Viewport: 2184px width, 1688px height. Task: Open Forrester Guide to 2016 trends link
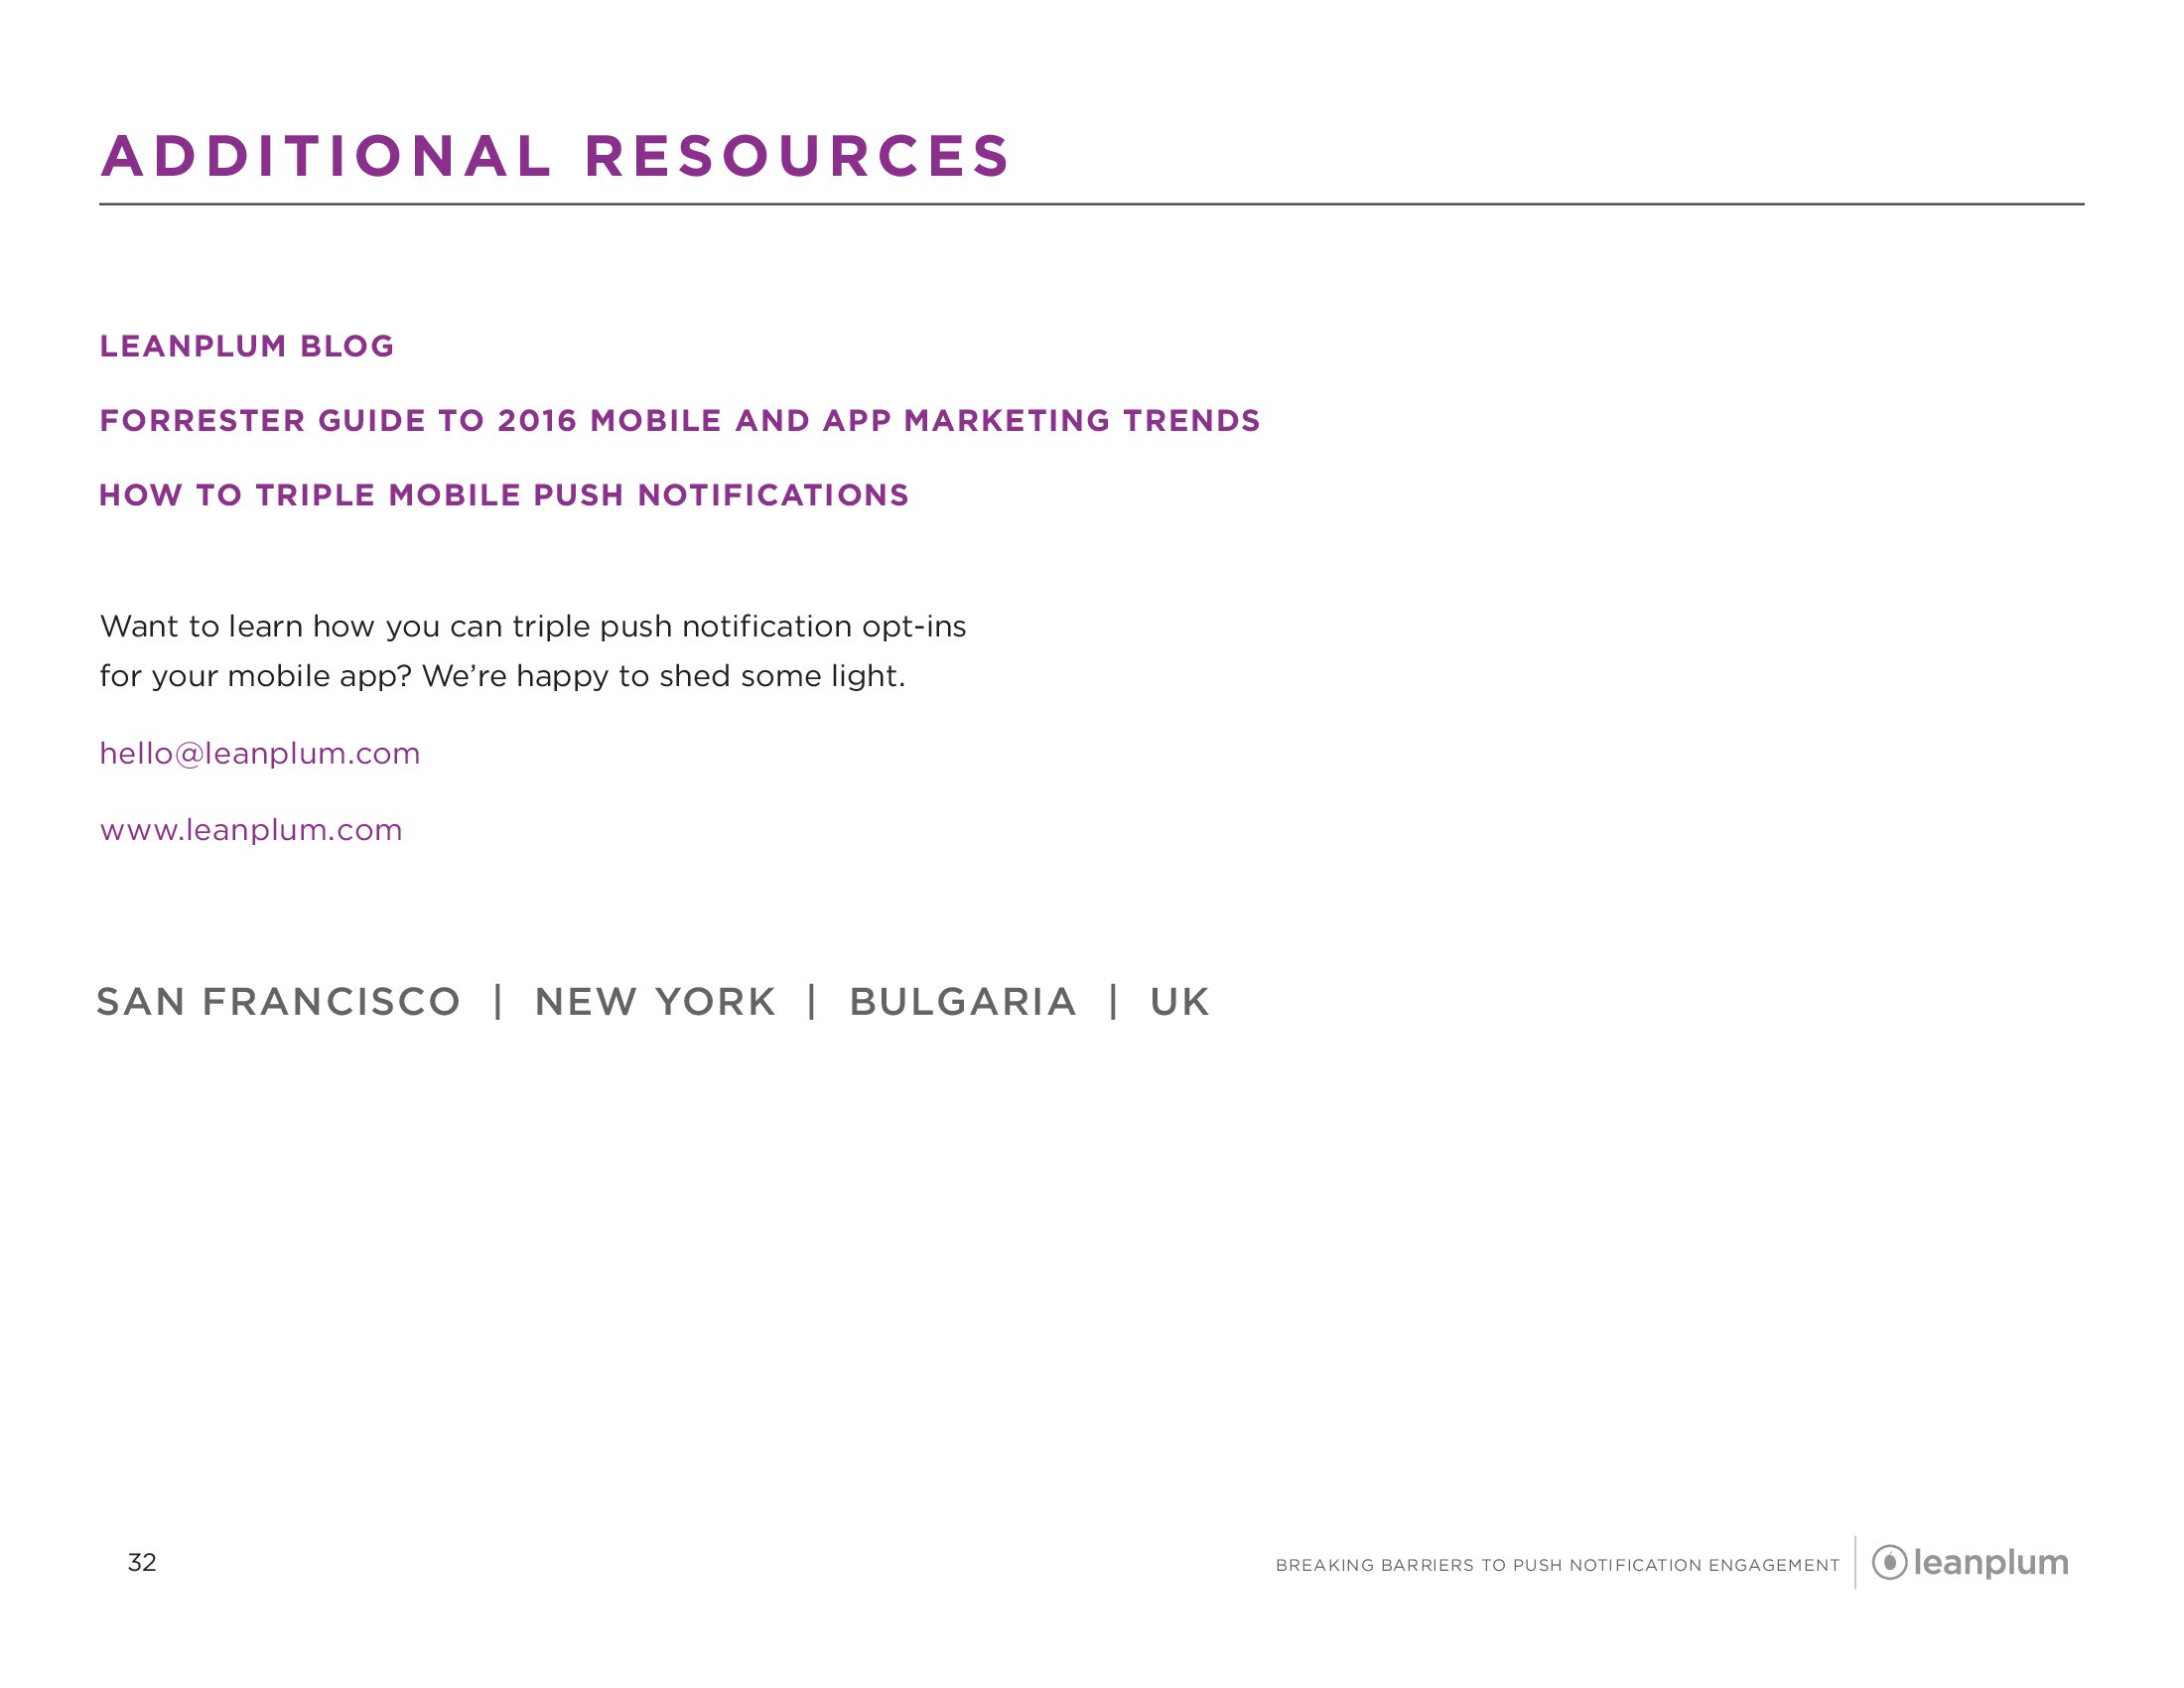click(x=680, y=421)
